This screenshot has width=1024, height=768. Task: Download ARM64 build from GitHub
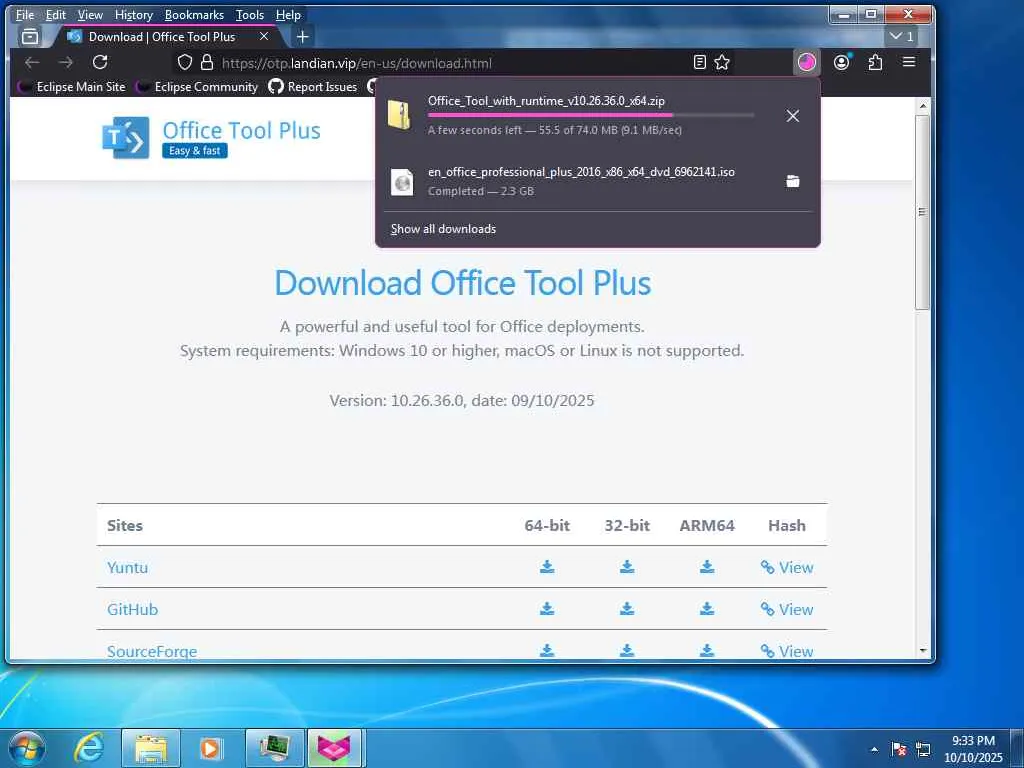707,609
